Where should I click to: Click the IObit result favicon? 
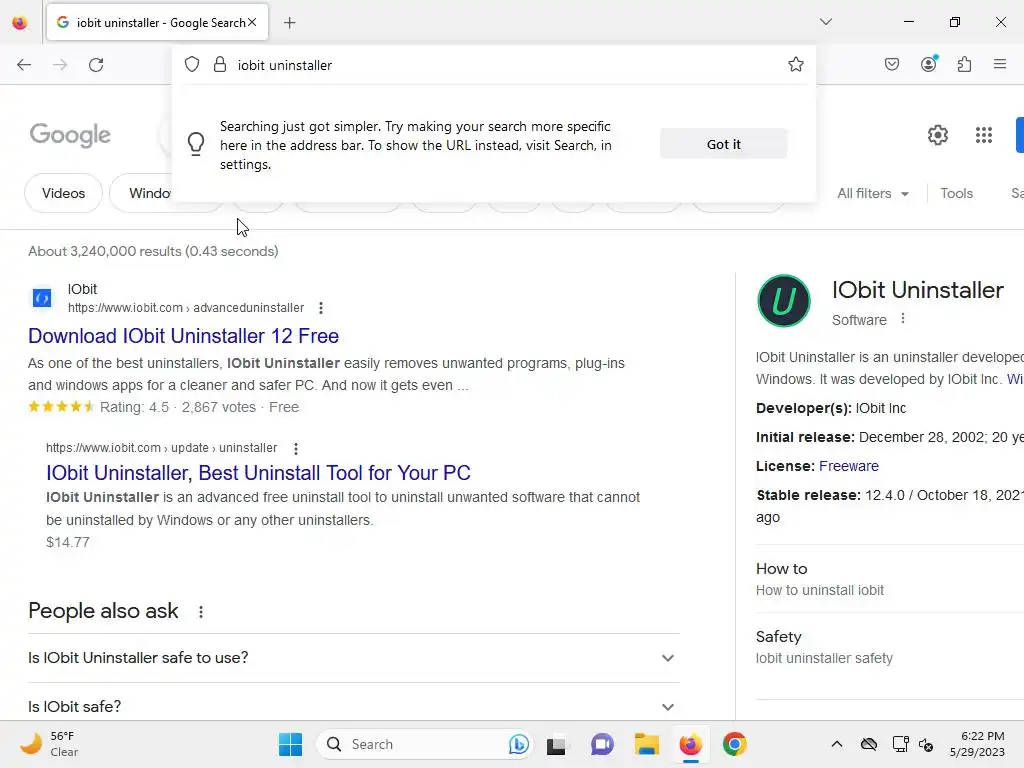pos(42,298)
